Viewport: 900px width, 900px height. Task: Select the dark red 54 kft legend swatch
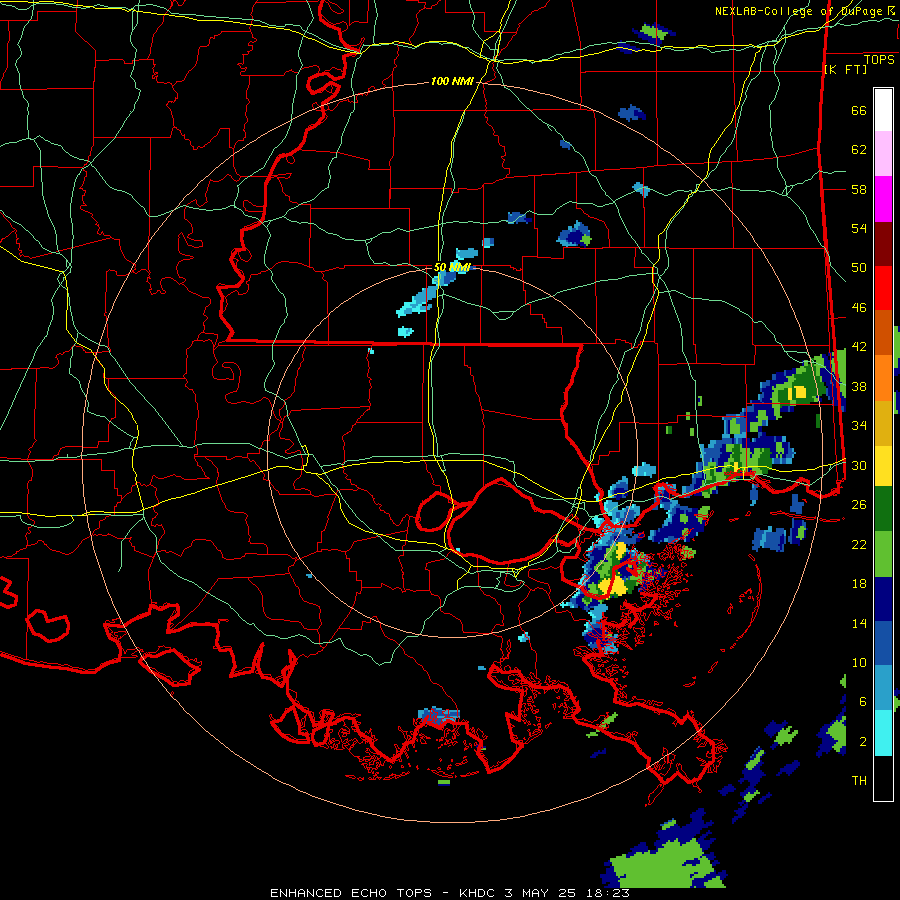pyautogui.click(x=883, y=244)
